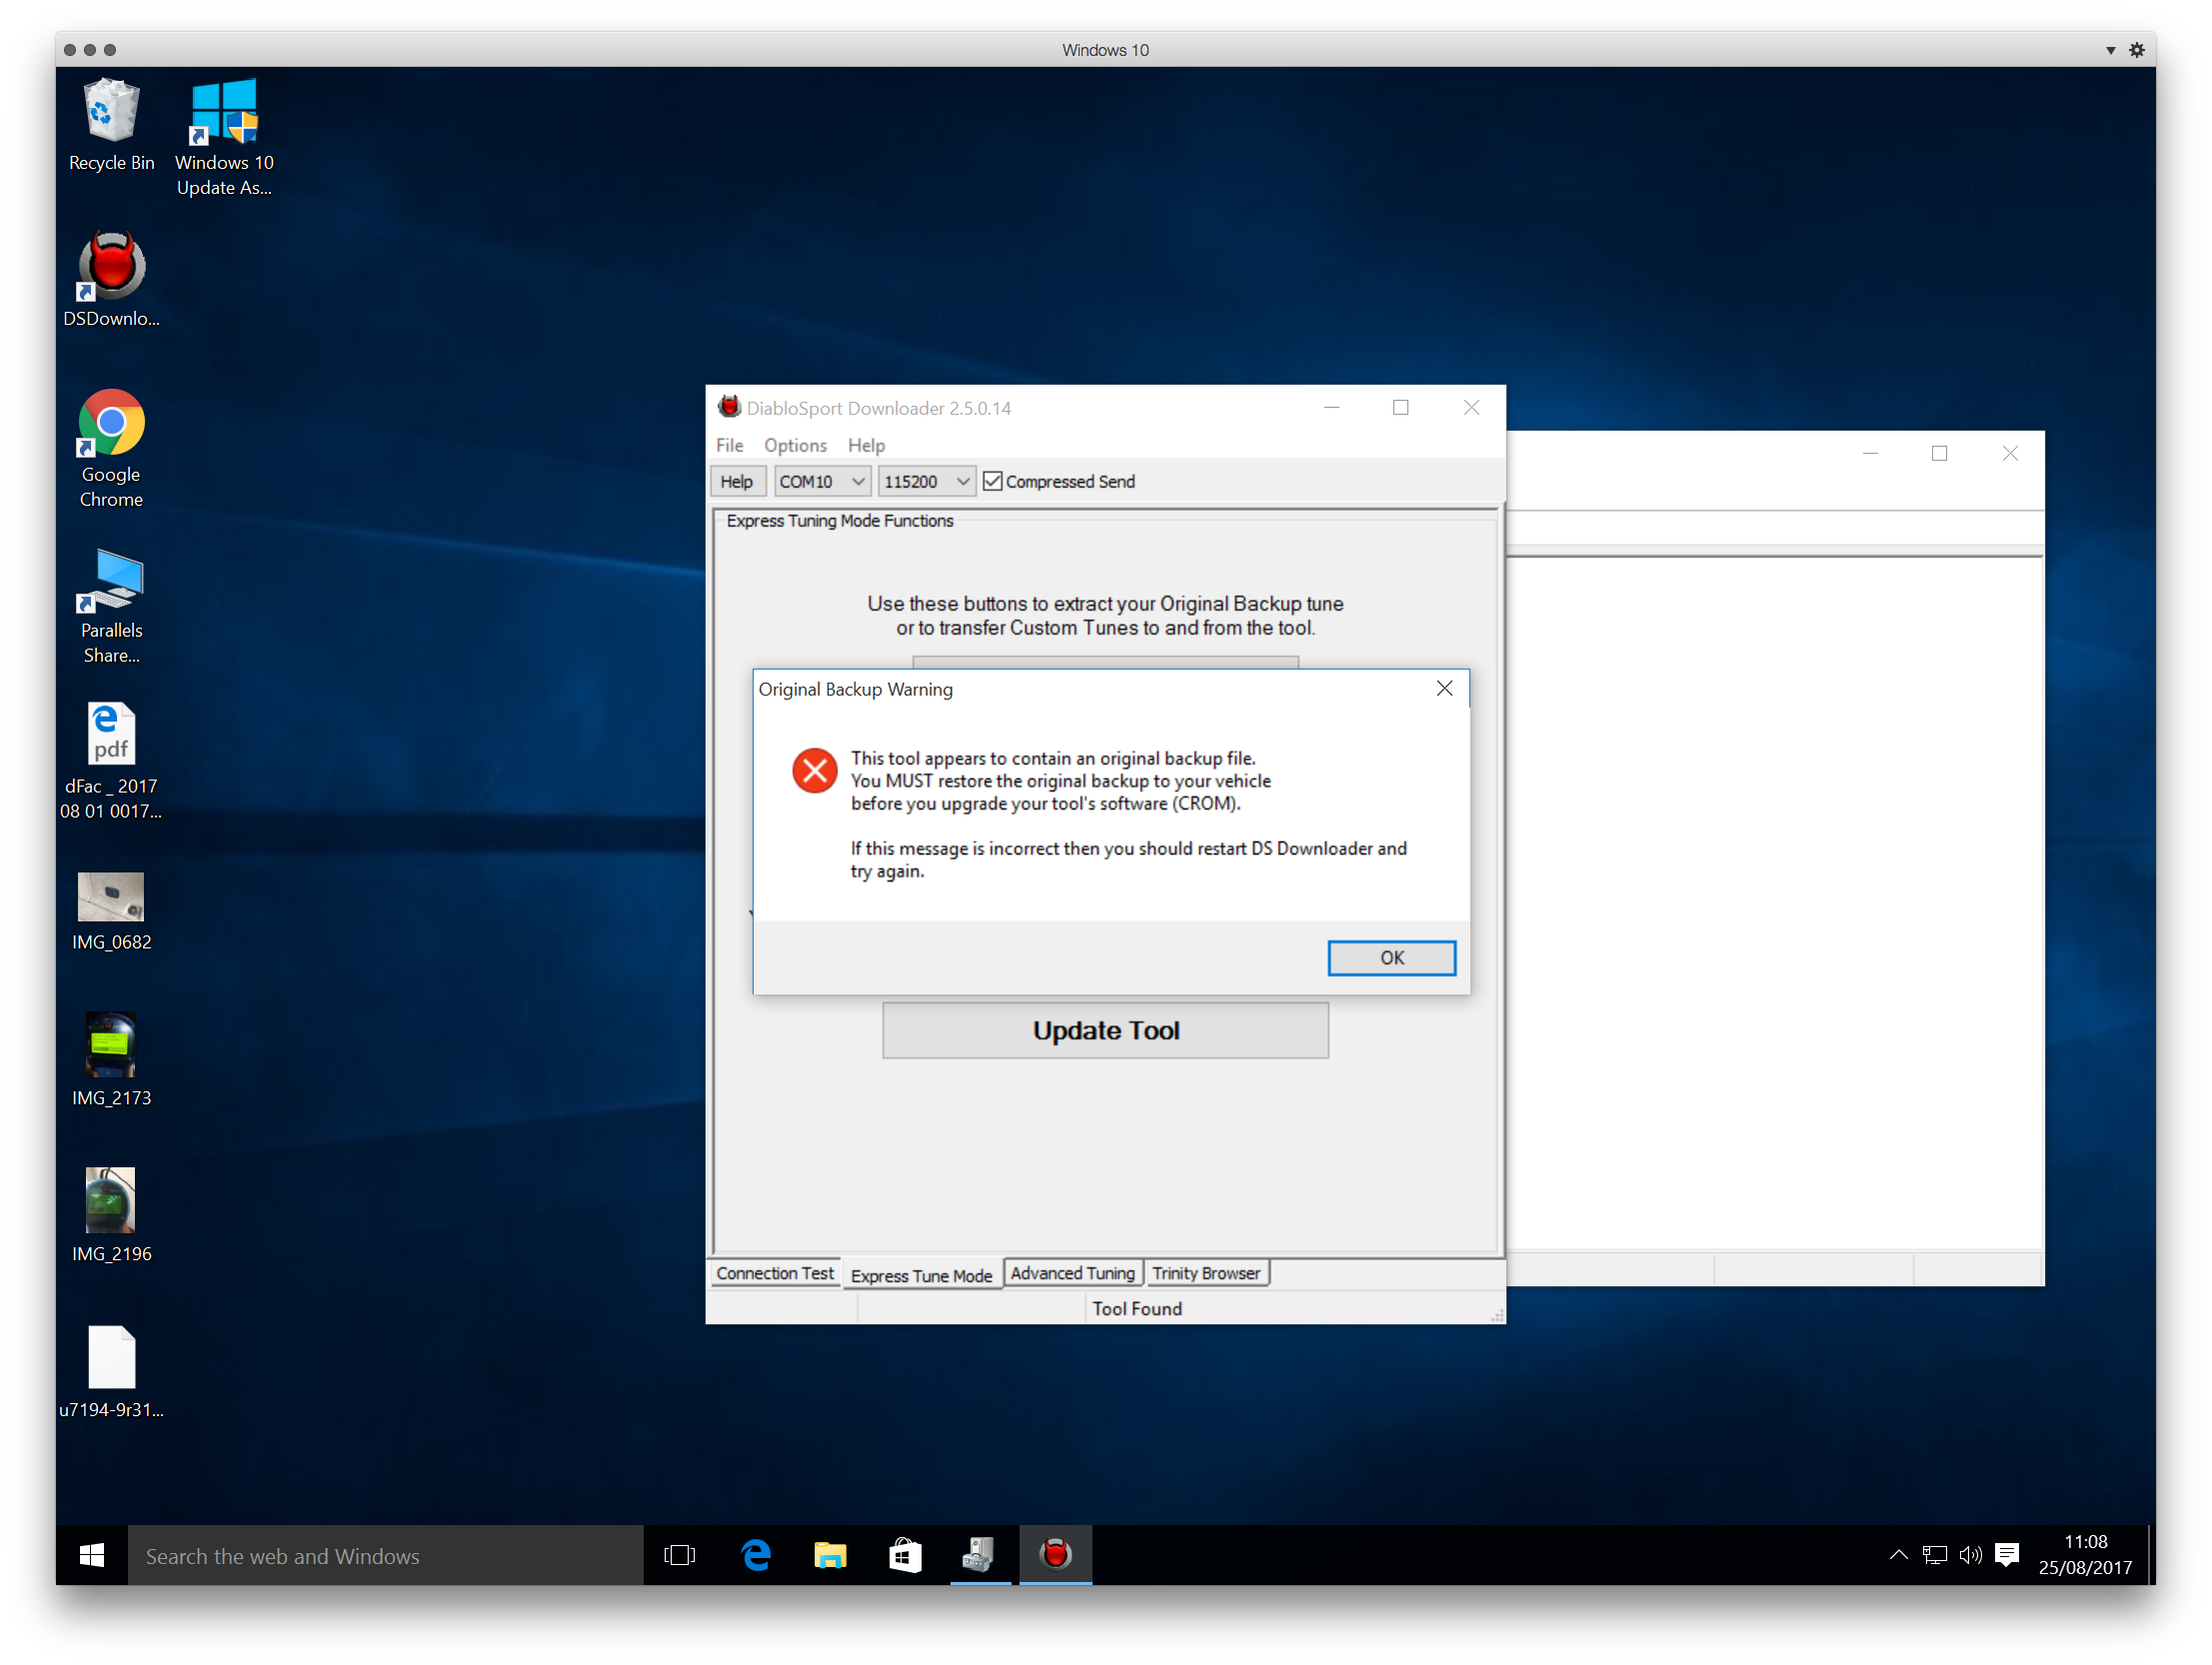Open the Windows Store taskbar icon
The width and height of the screenshot is (2212, 1665).
905,1555
